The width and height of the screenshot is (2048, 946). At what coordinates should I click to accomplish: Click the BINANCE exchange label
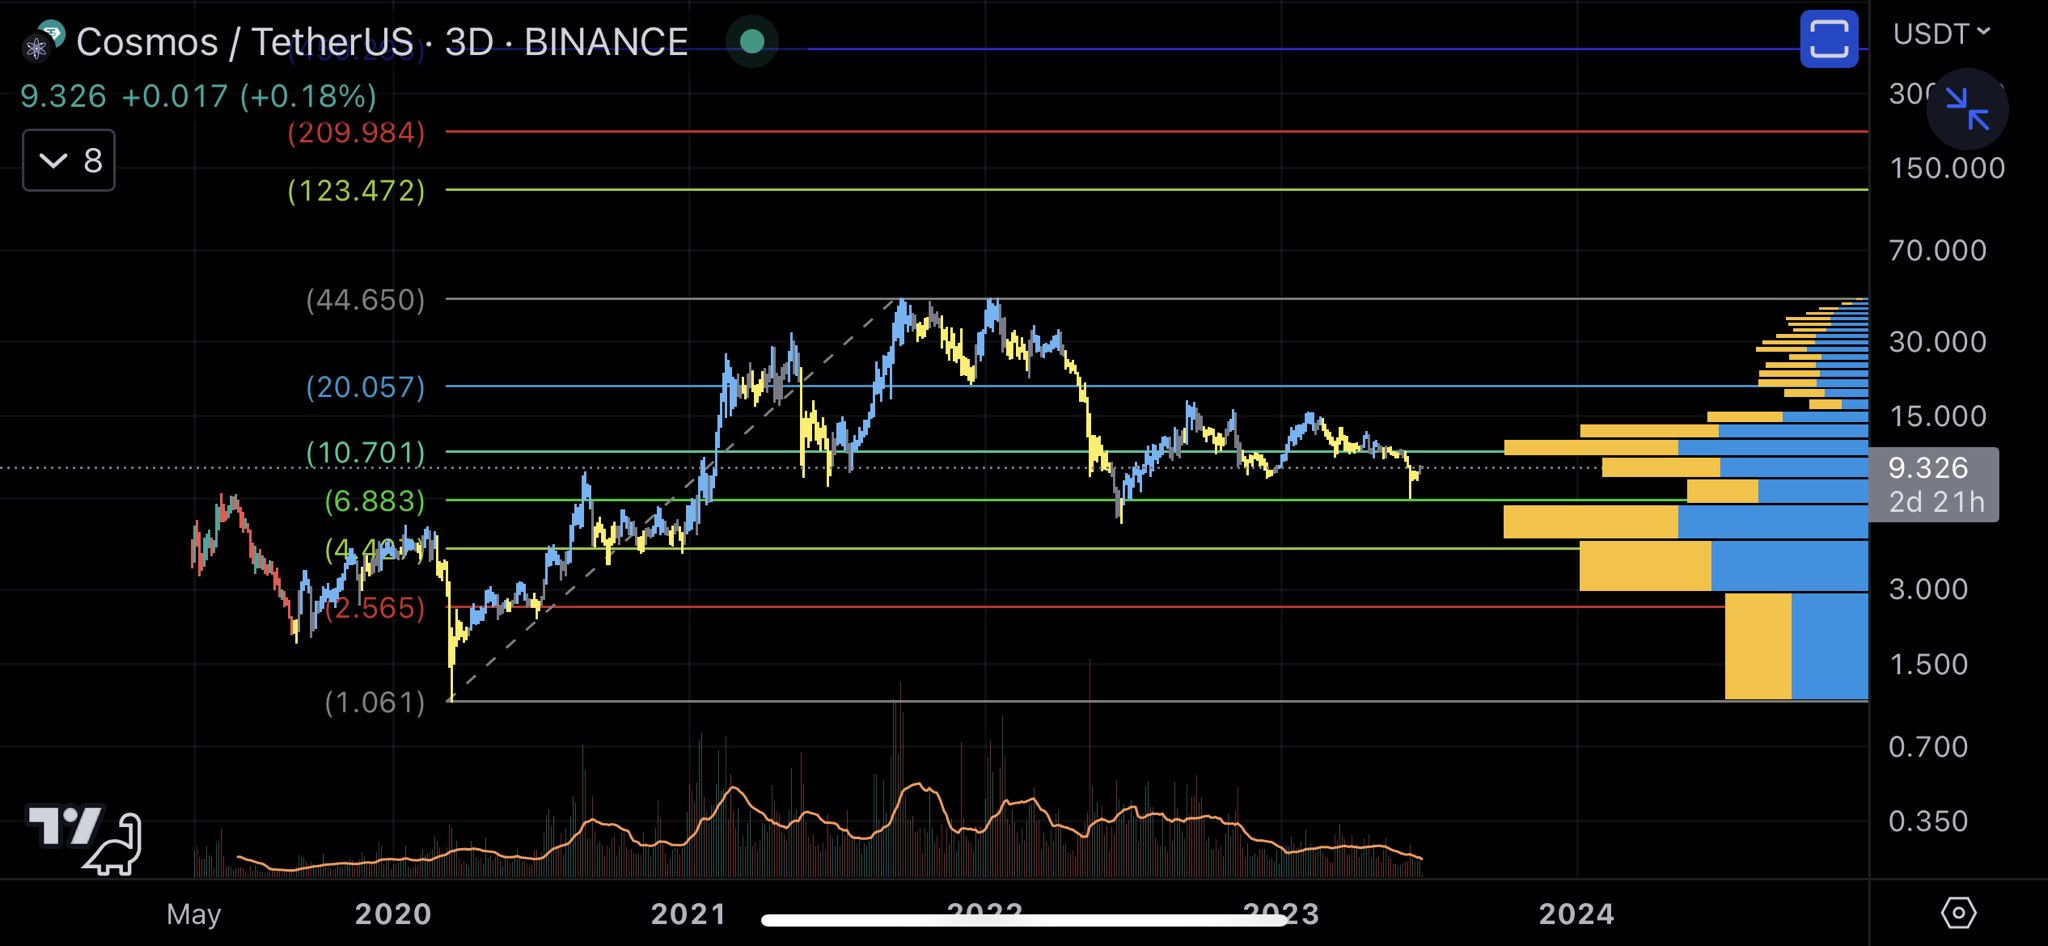click(x=606, y=42)
